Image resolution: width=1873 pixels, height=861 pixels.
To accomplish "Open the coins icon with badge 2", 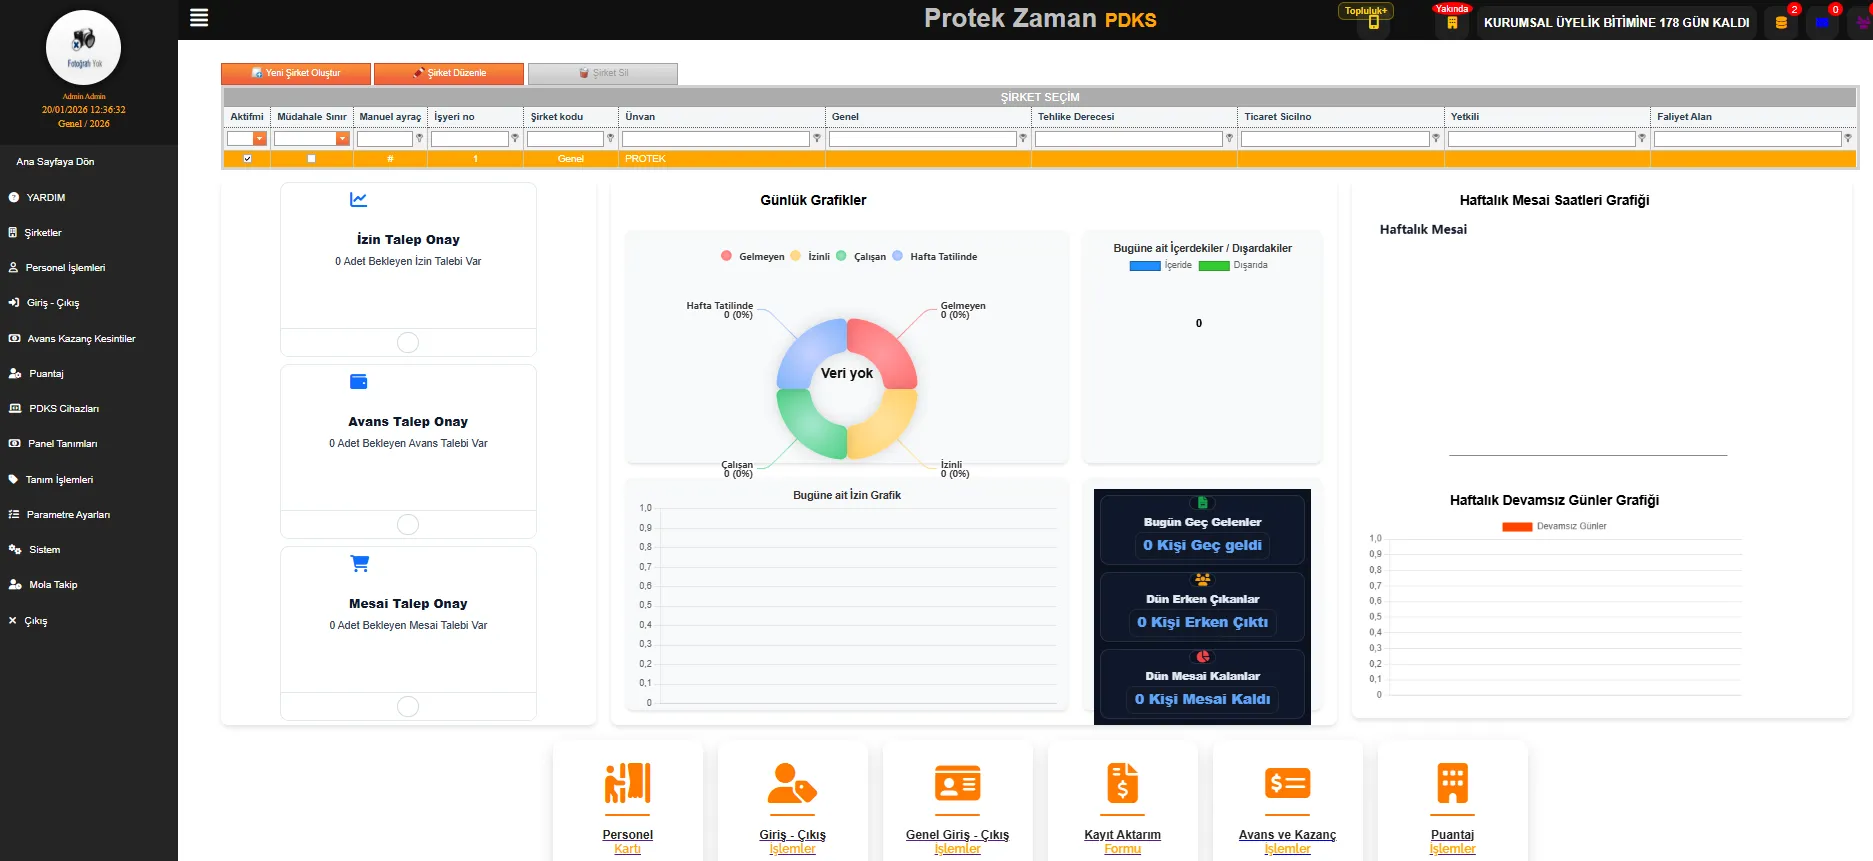I will coord(1781,22).
